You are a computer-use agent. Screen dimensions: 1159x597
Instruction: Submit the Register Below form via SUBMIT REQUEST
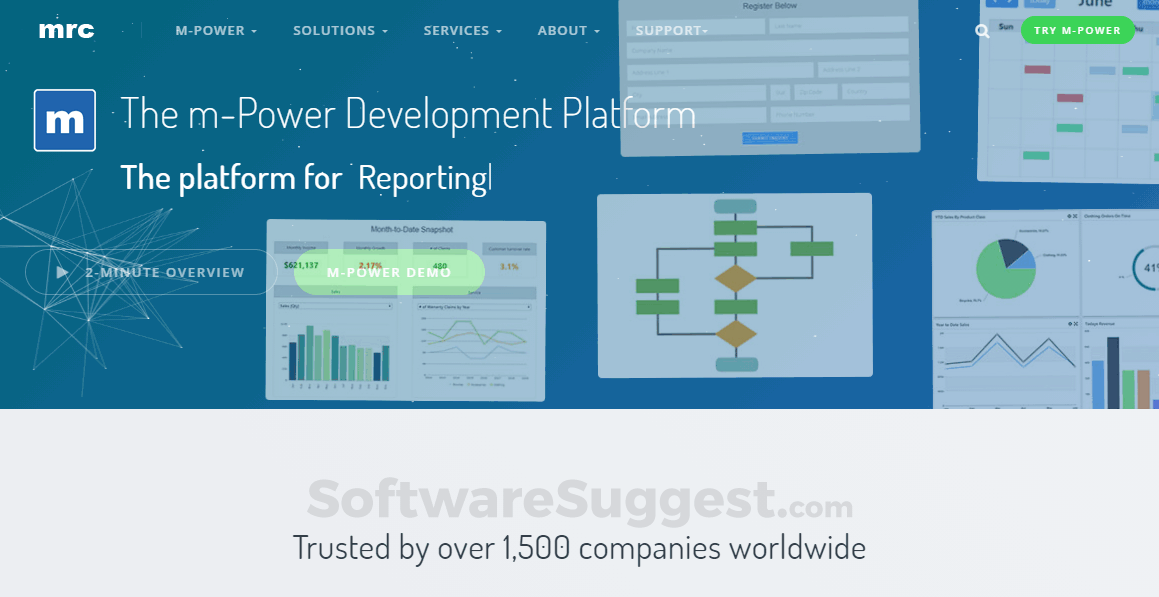(770, 137)
